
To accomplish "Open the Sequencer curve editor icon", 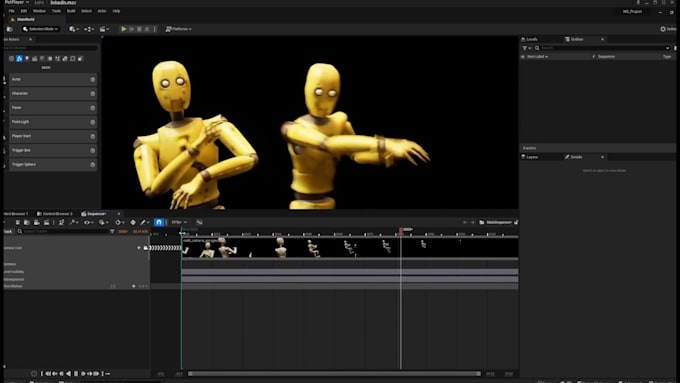I will tap(199, 223).
